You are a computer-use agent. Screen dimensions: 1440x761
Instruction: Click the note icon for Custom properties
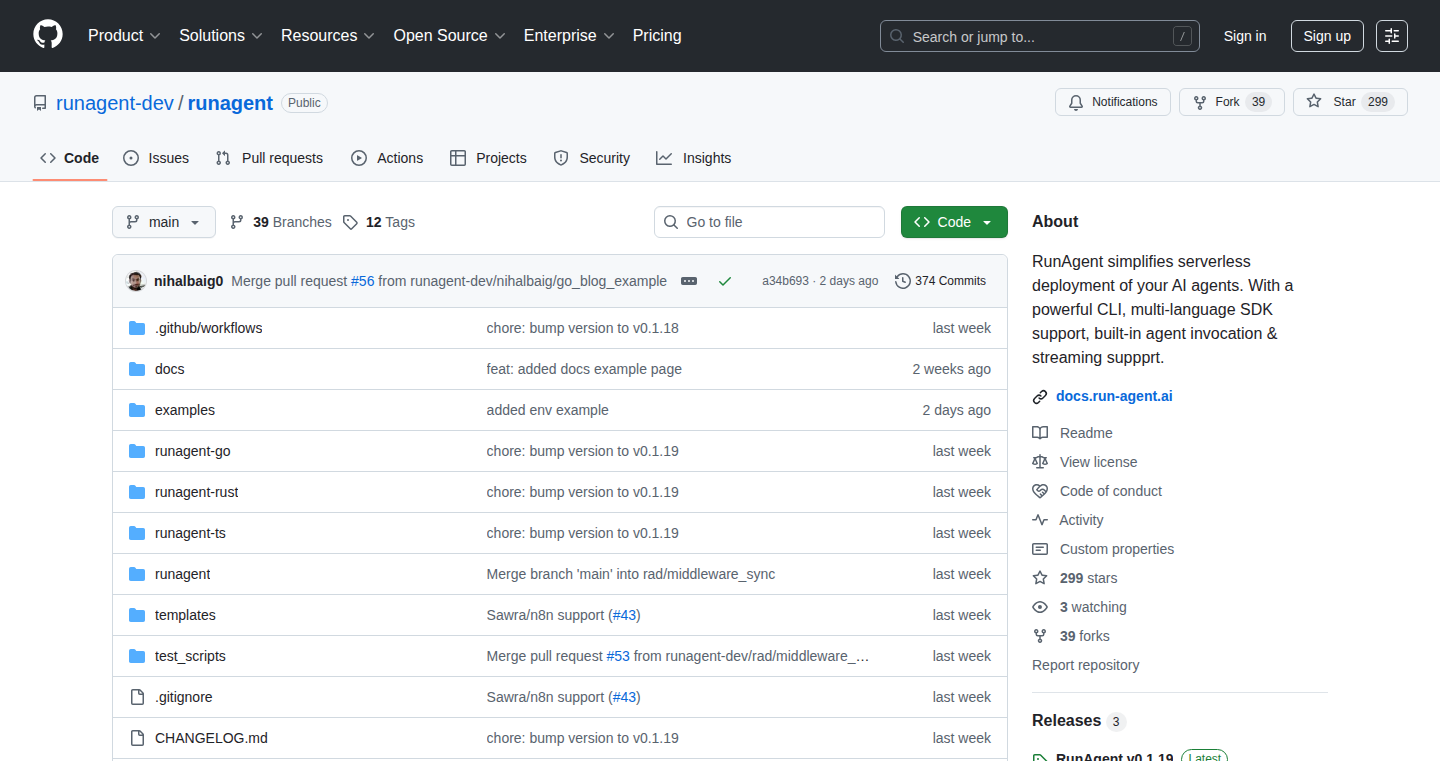click(x=1040, y=549)
